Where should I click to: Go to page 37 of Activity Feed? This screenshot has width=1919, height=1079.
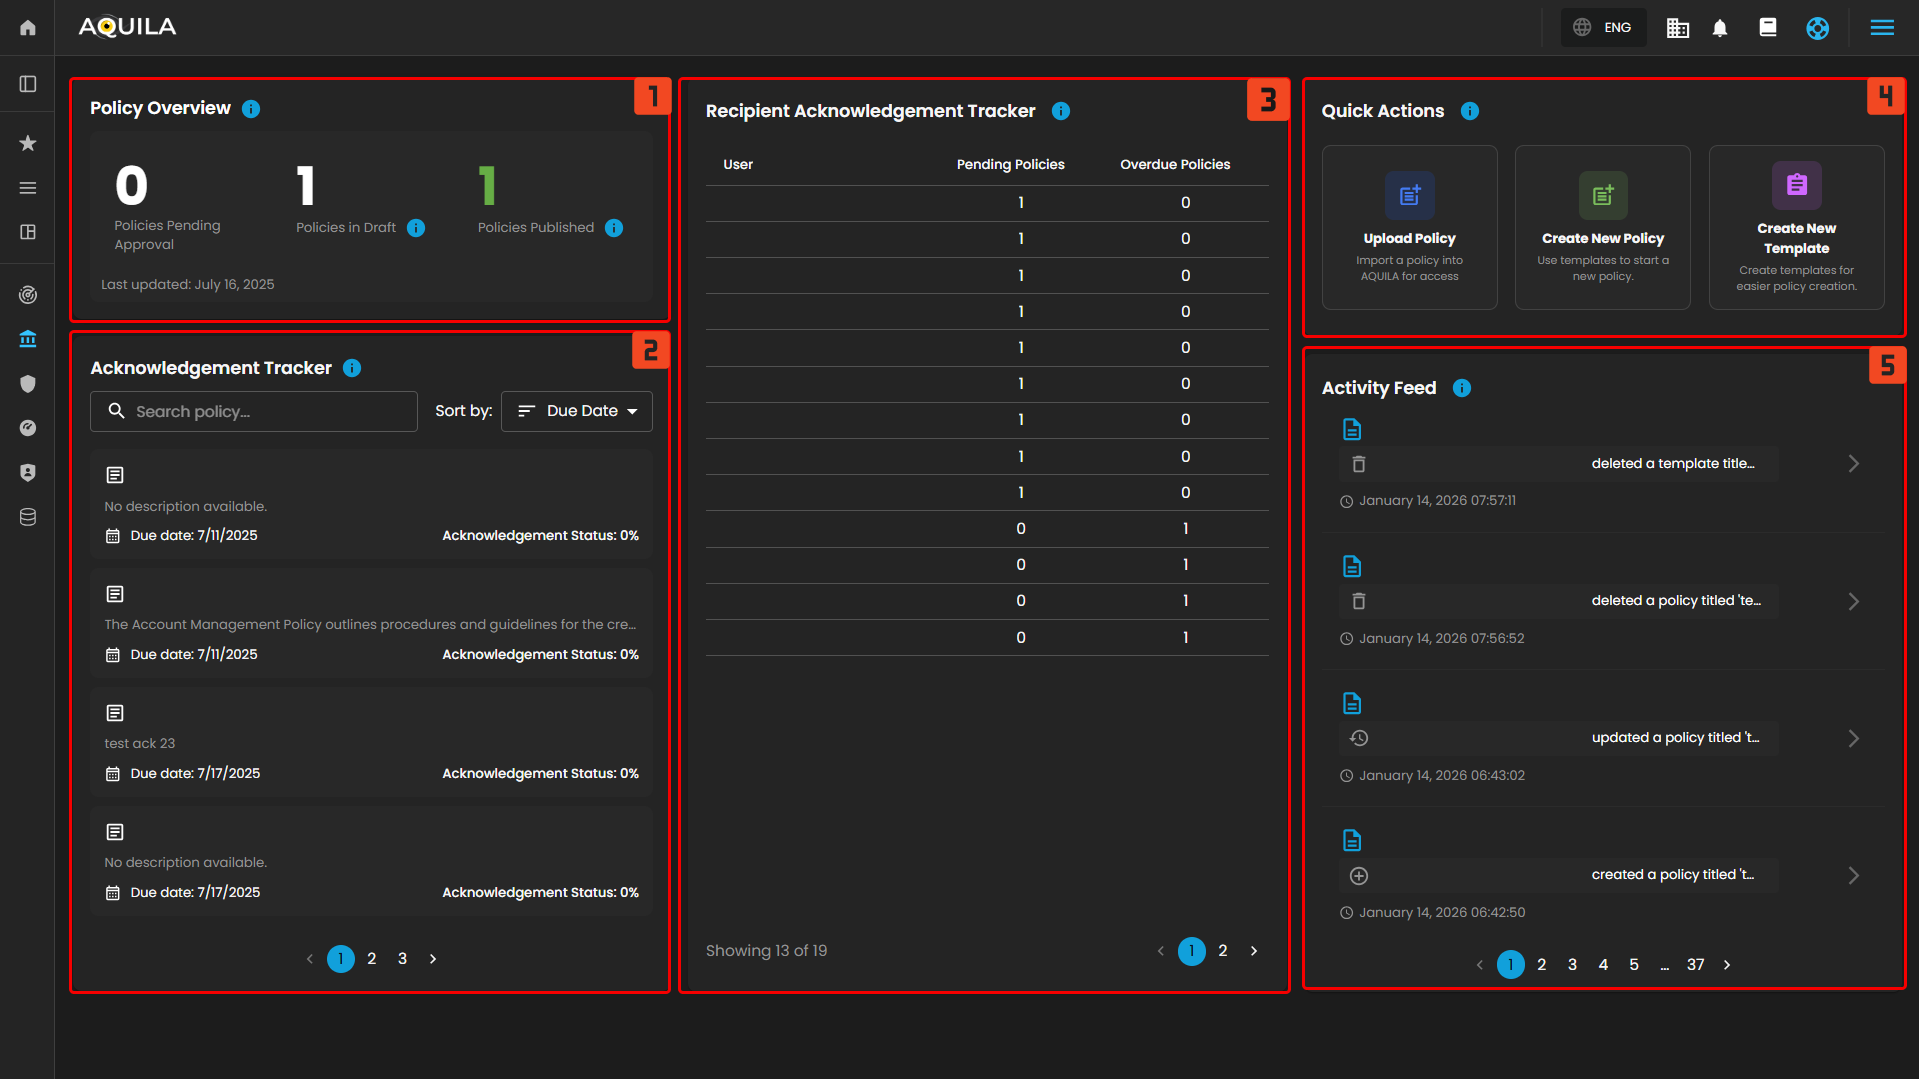1695,965
